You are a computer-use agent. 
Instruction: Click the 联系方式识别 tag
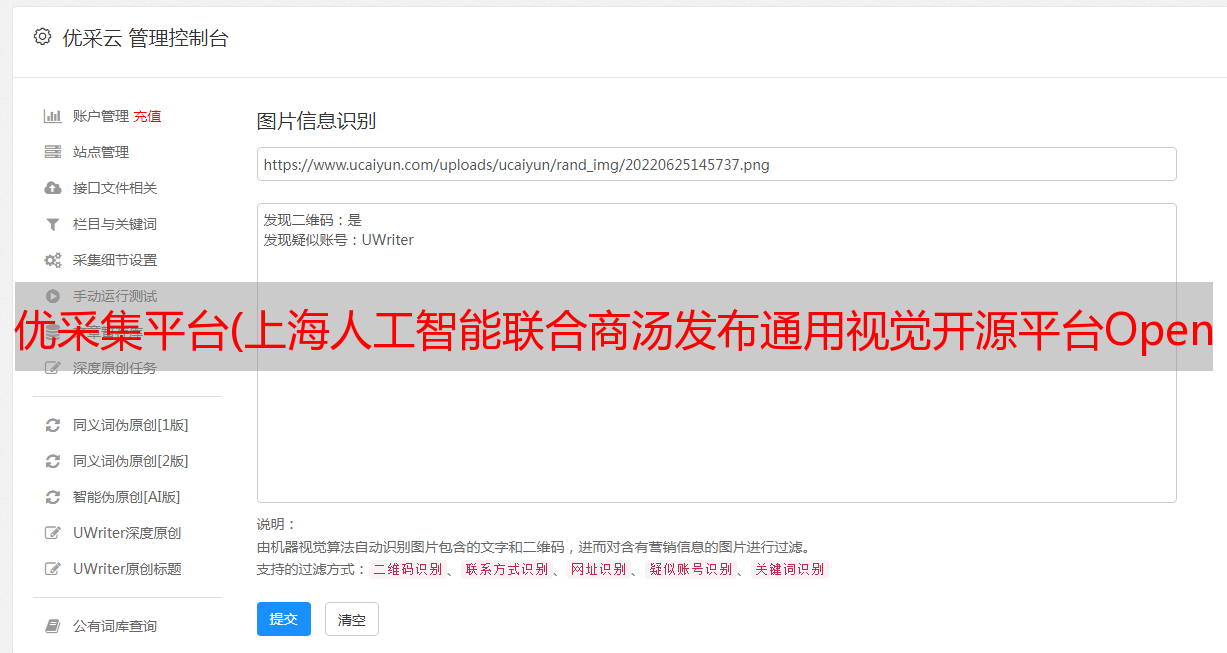pyautogui.click(x=506, y=569)
